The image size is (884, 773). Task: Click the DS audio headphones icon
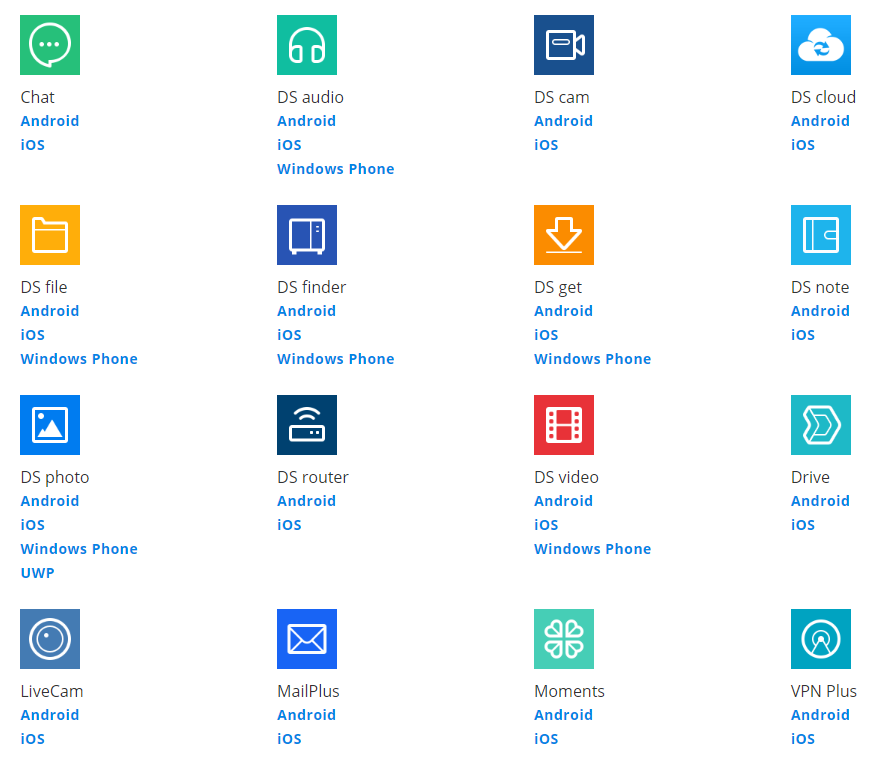(307, 45)
